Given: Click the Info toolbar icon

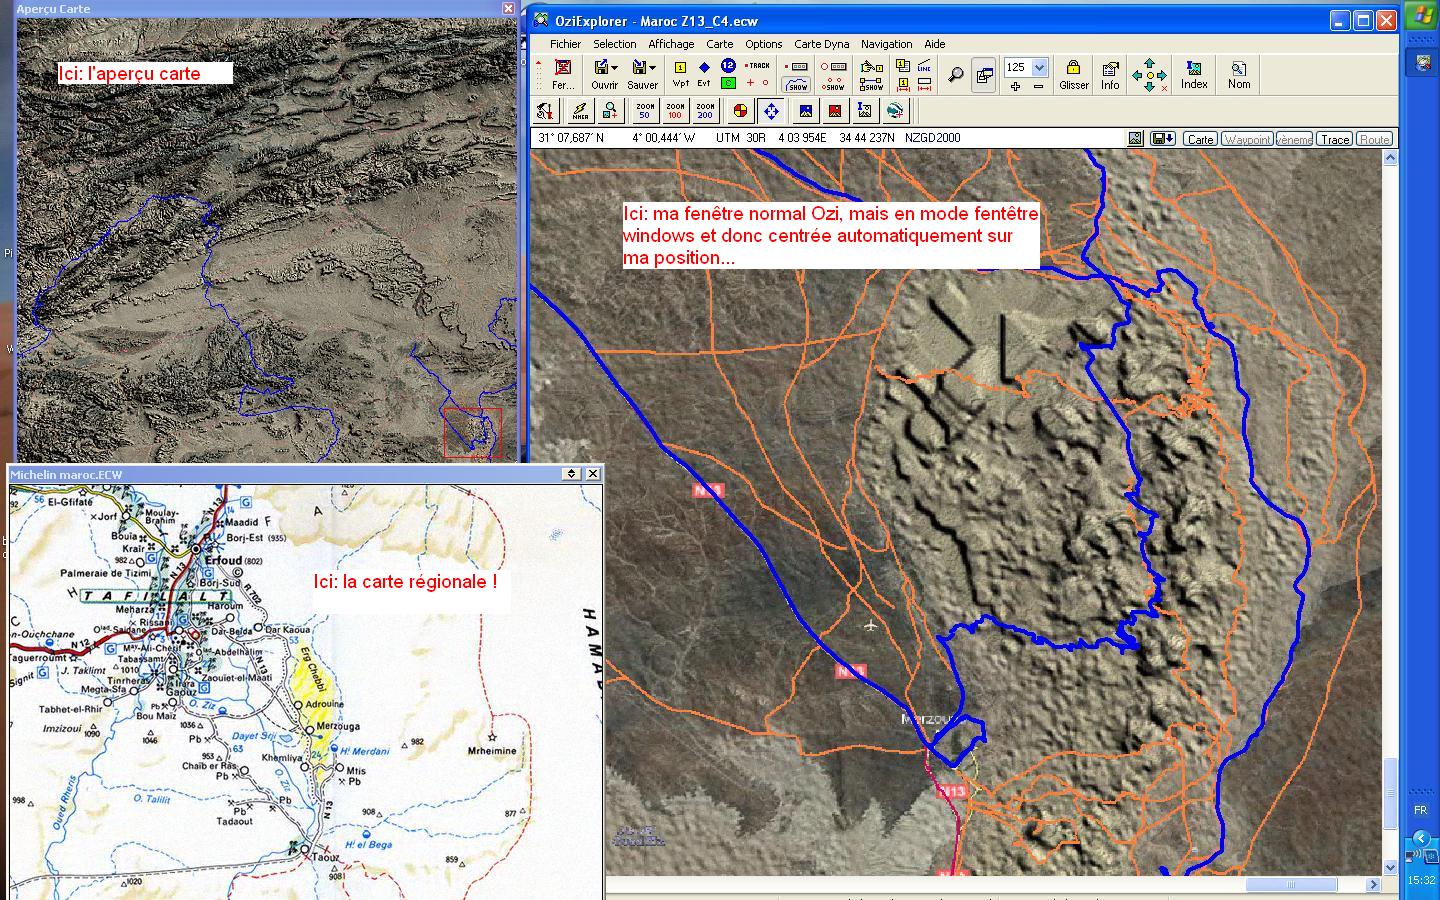Looking at the screenshot, I should pos(1110,74).
